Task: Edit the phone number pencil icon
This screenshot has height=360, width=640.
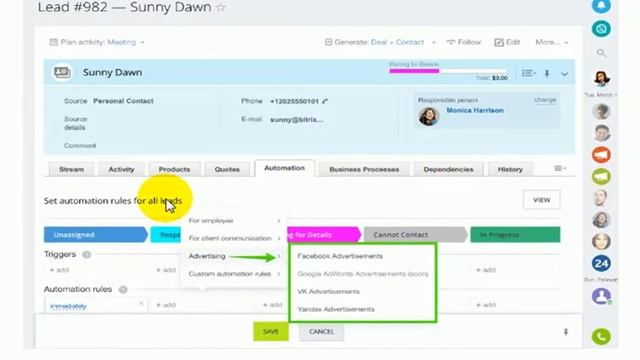Action: (325, 101)
